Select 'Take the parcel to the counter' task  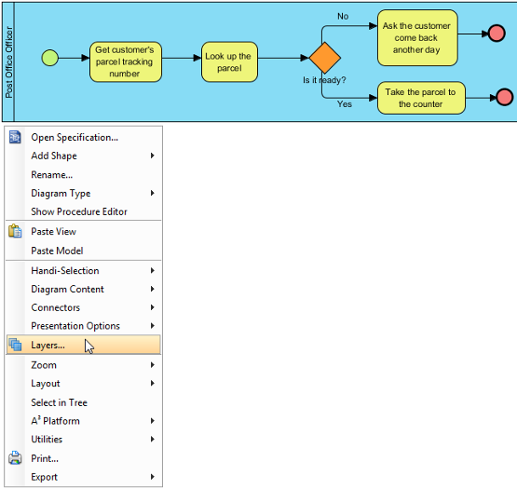[x=421, y=98]
